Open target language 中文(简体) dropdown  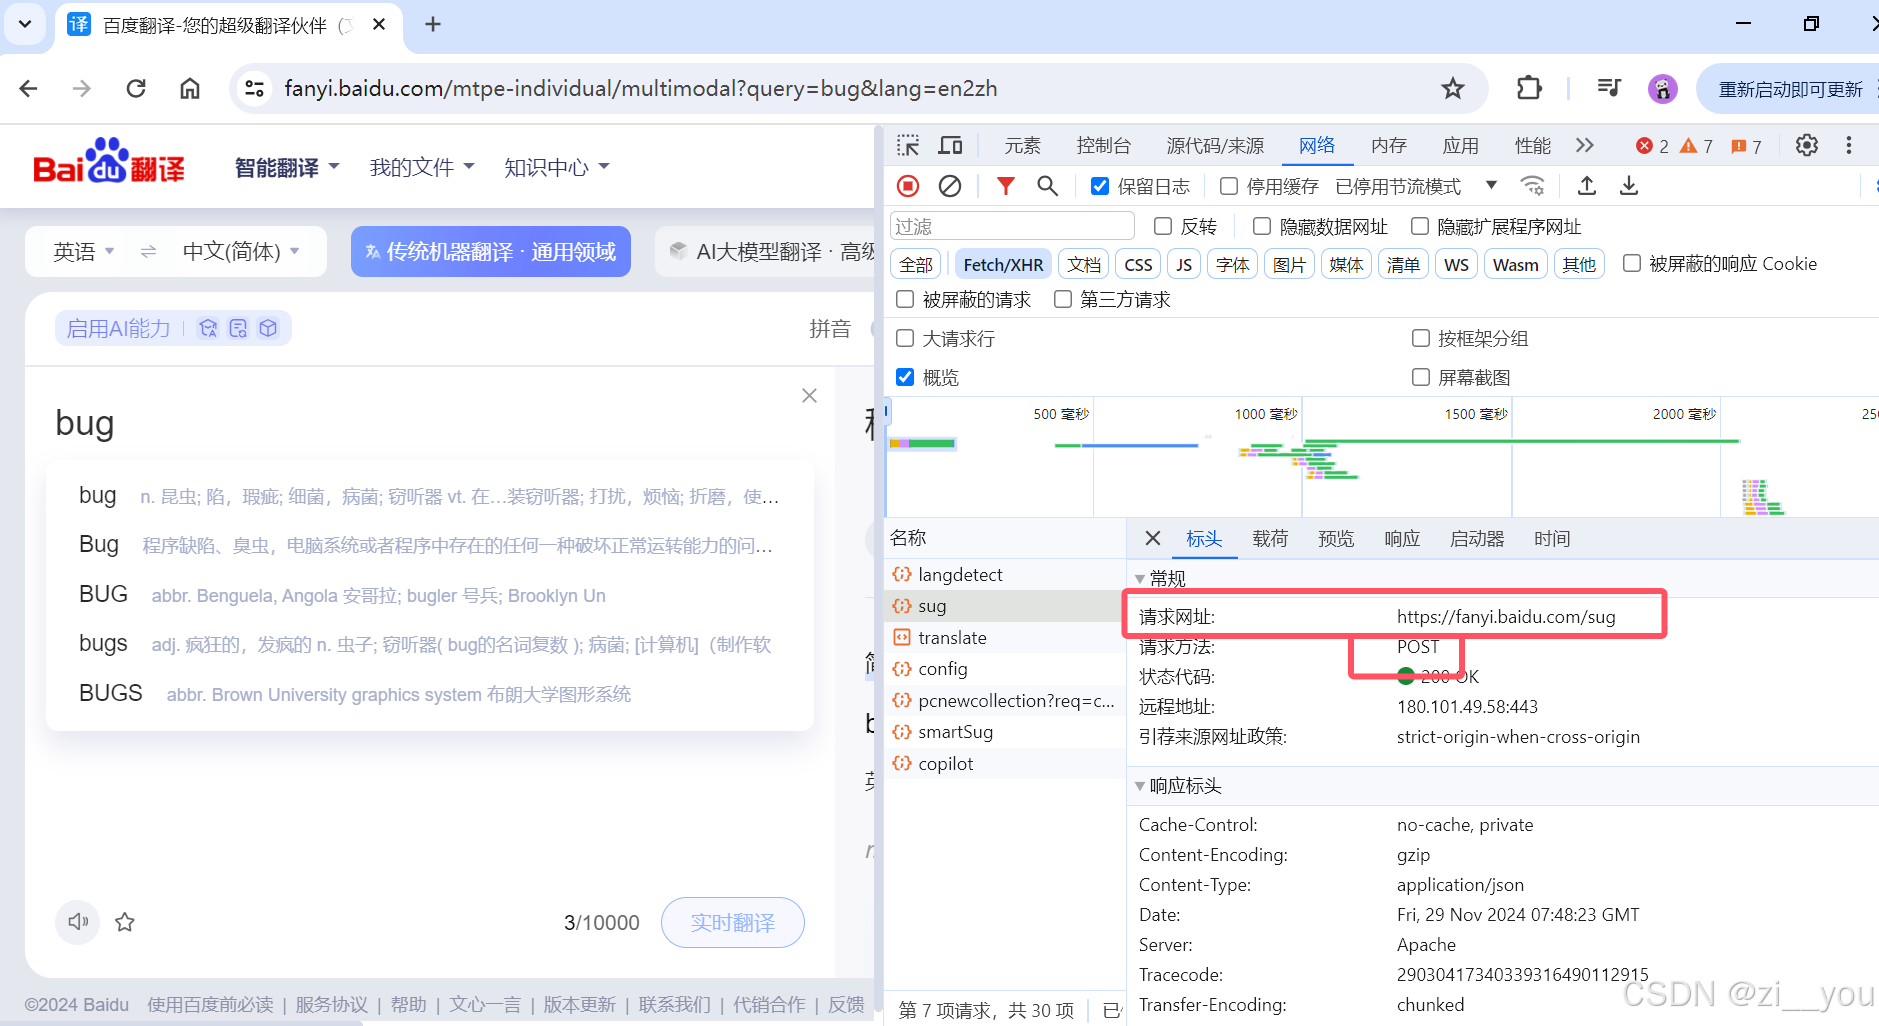(x=241, y=252)
